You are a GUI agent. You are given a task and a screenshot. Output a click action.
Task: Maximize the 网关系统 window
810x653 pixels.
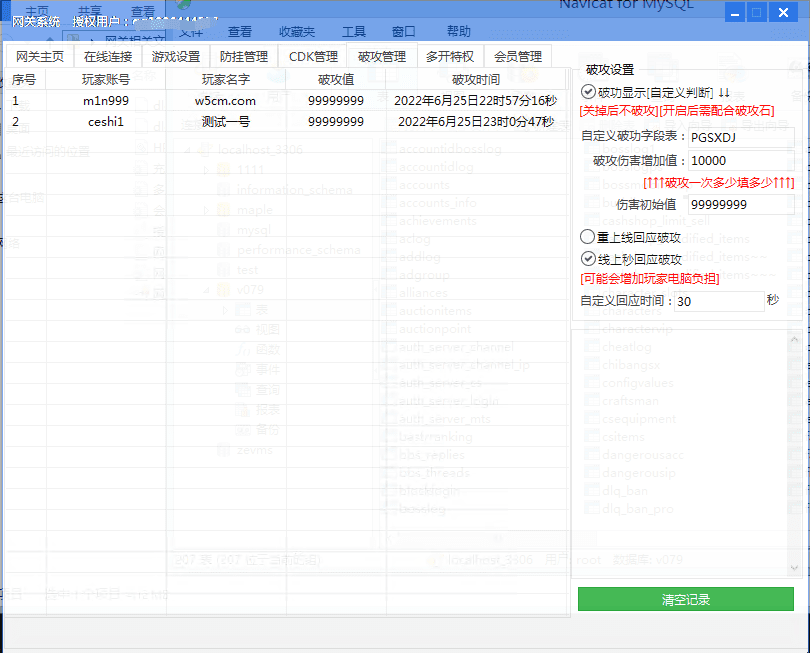tap(756, 12)
